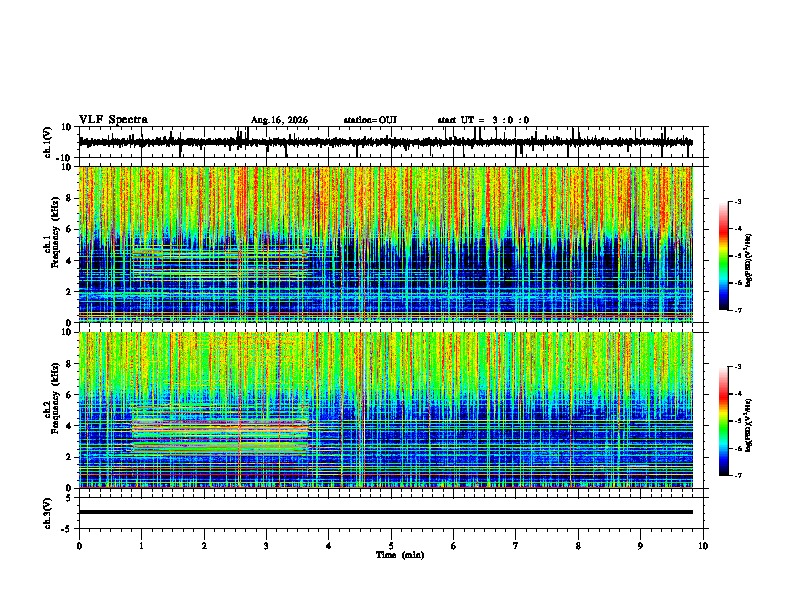The image size is (792, 612).
Task: Click the ch.1 PSD color scale bar
Action: tap(724, 256)
